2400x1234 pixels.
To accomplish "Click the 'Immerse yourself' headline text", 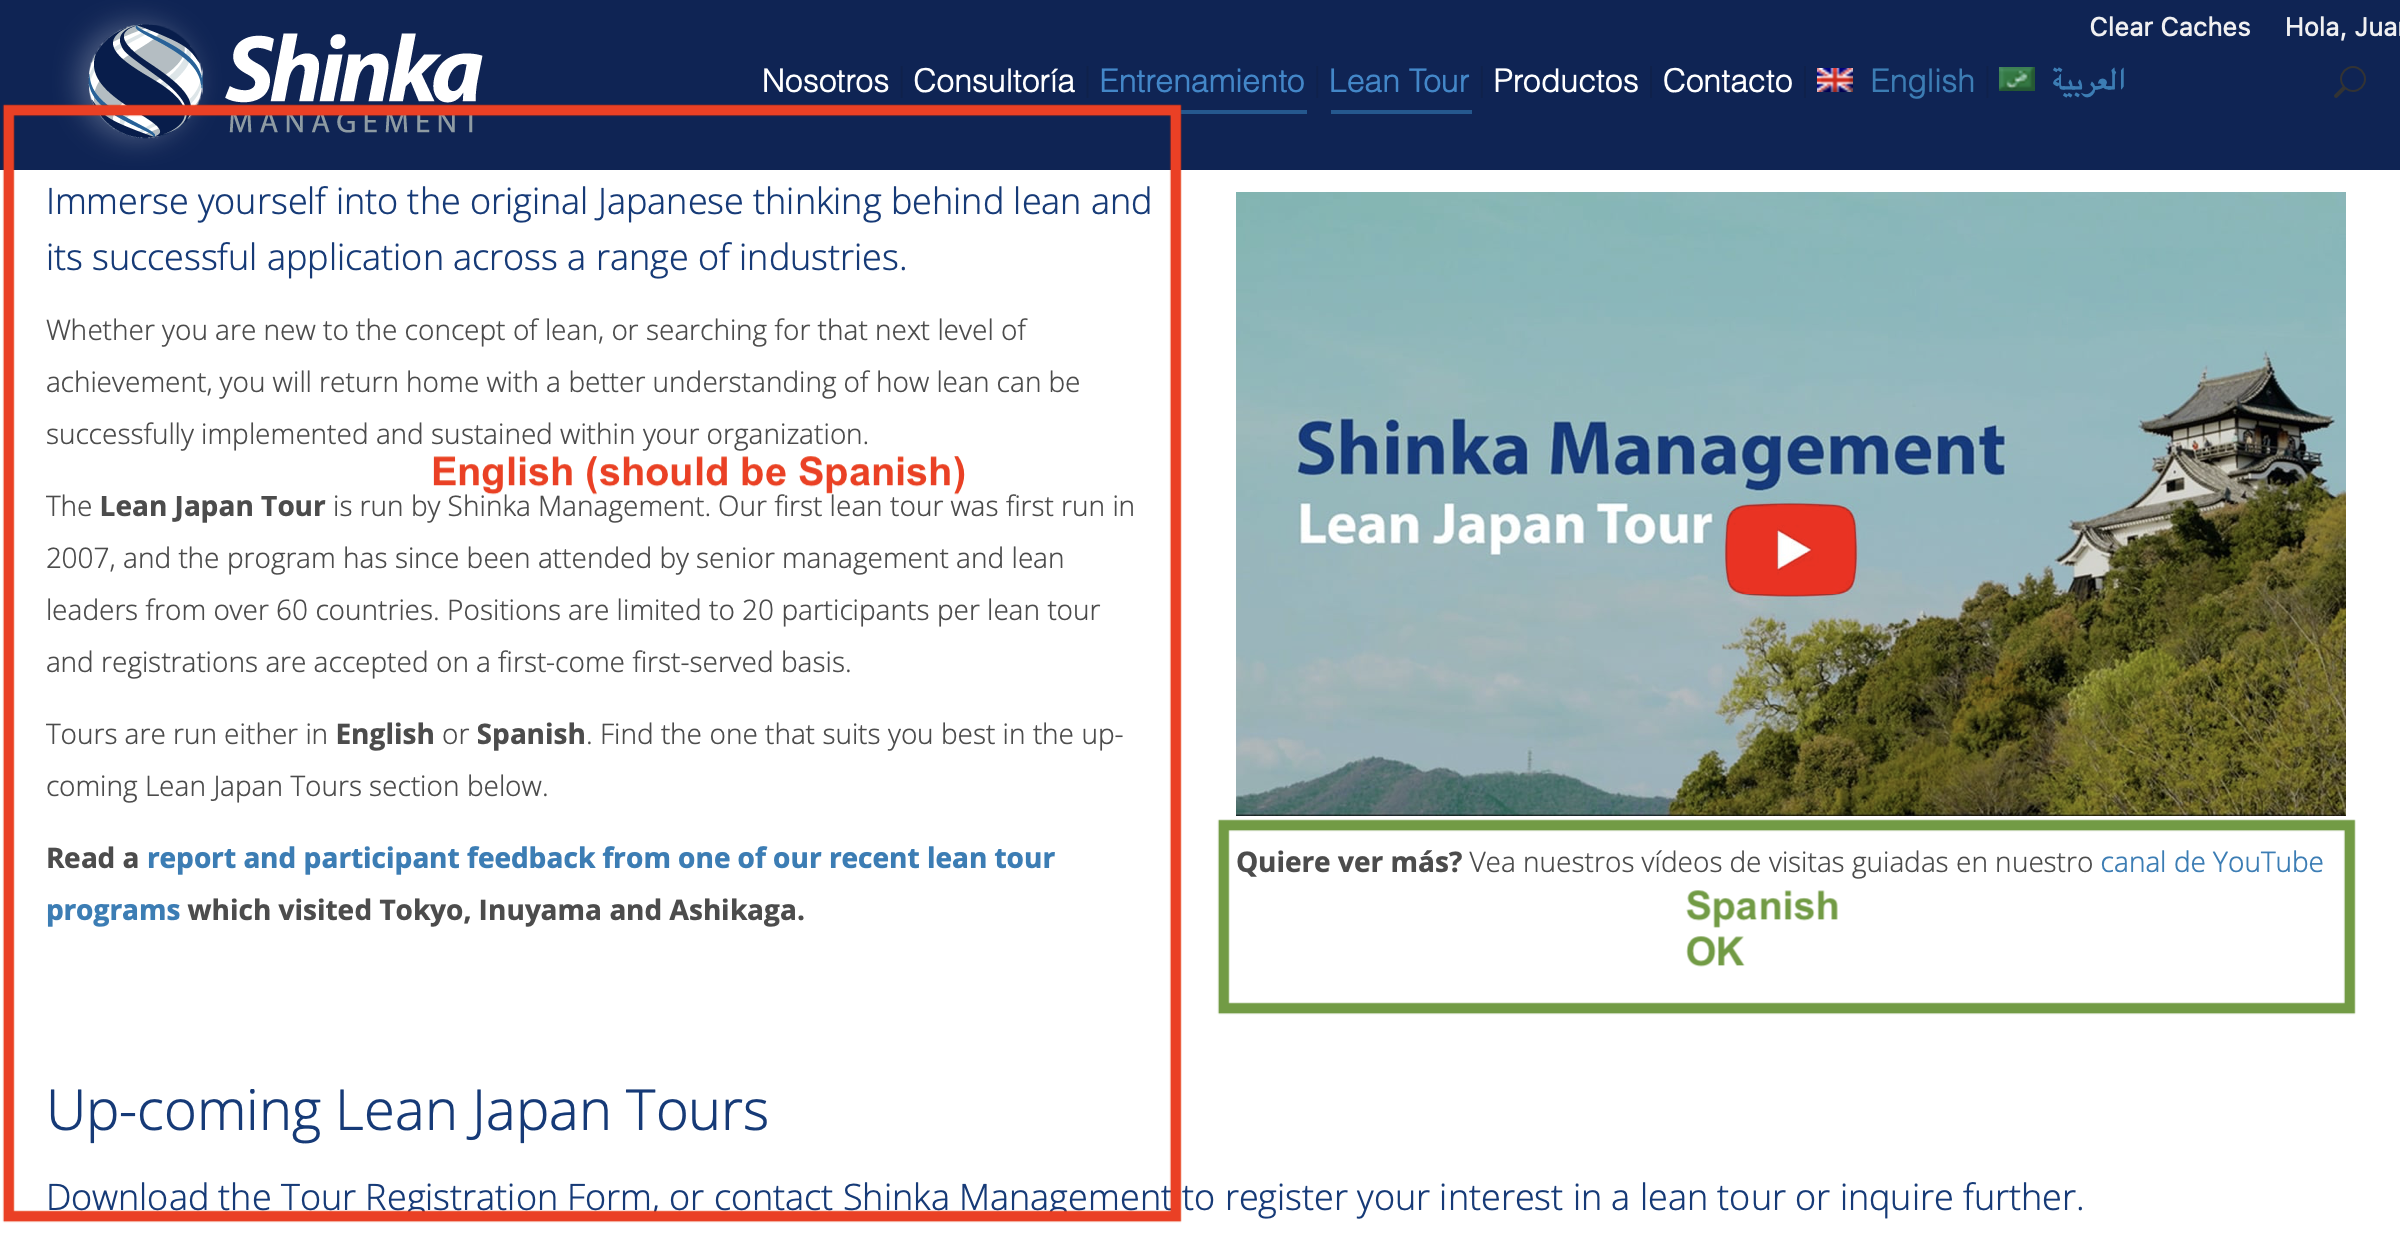I will click(598, 229).
